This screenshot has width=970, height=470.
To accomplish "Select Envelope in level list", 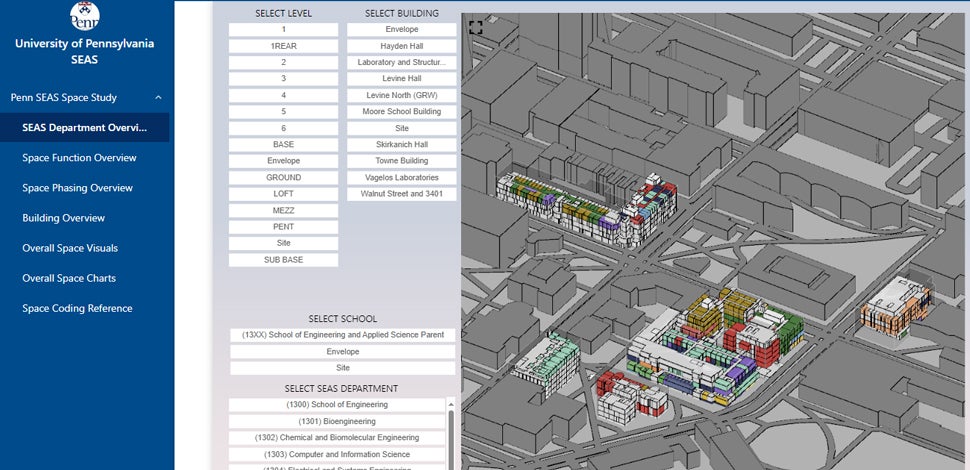I will [x=283, y=161].
